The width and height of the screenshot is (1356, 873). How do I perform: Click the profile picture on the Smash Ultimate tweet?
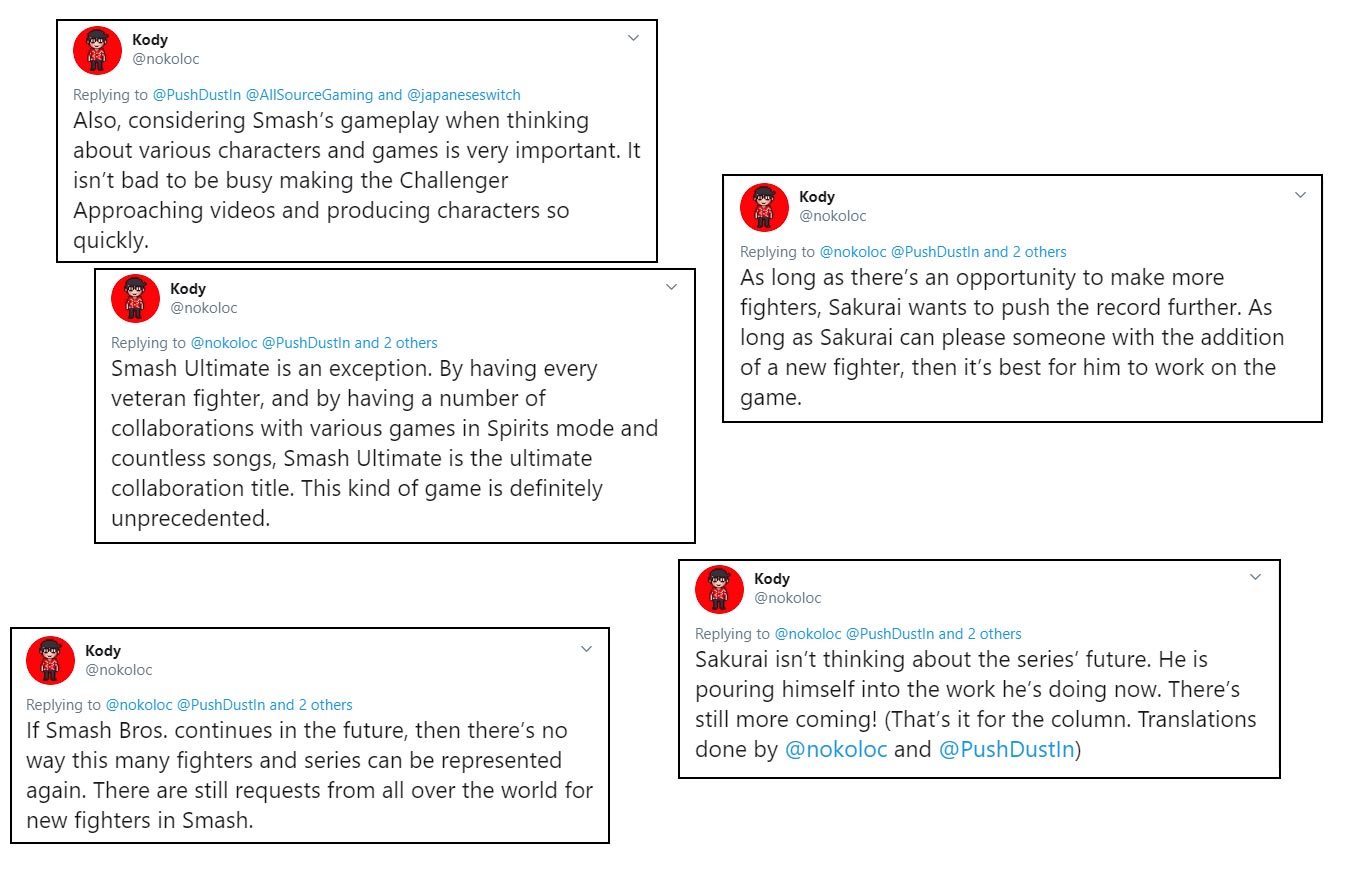coord(135,298)
